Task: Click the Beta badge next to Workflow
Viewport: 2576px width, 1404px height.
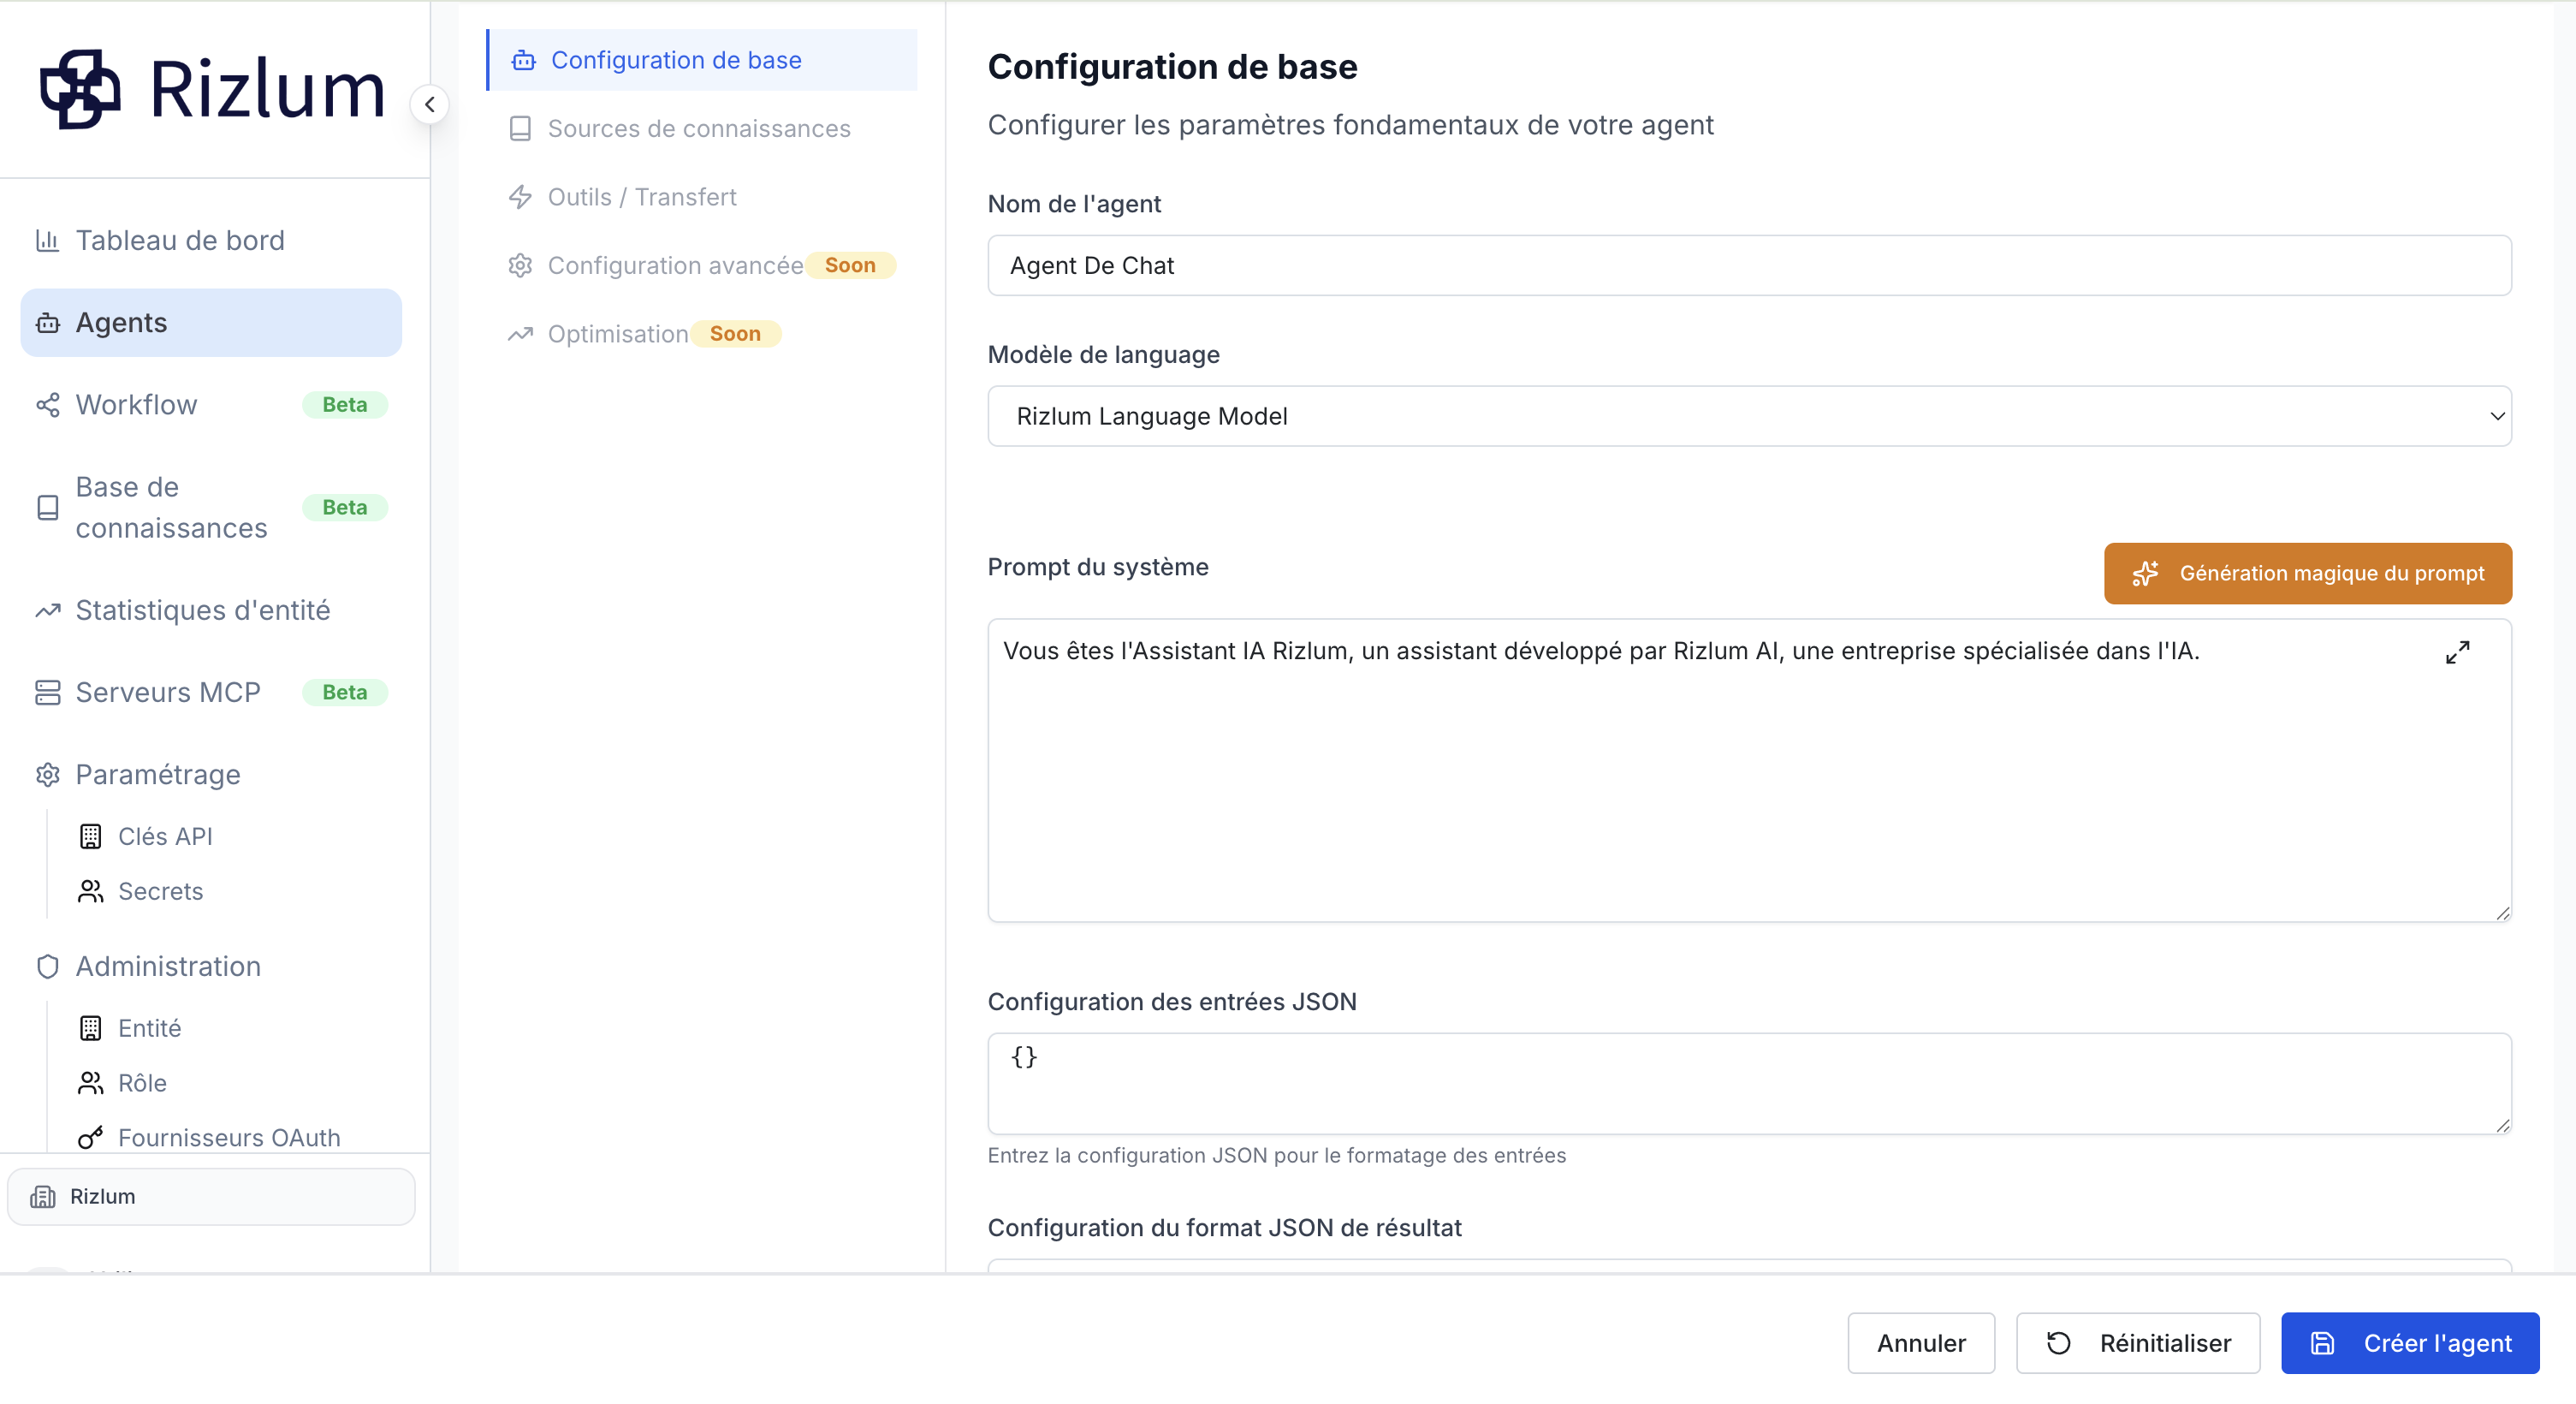Action: pyautogui.click(x=344, y=405)
